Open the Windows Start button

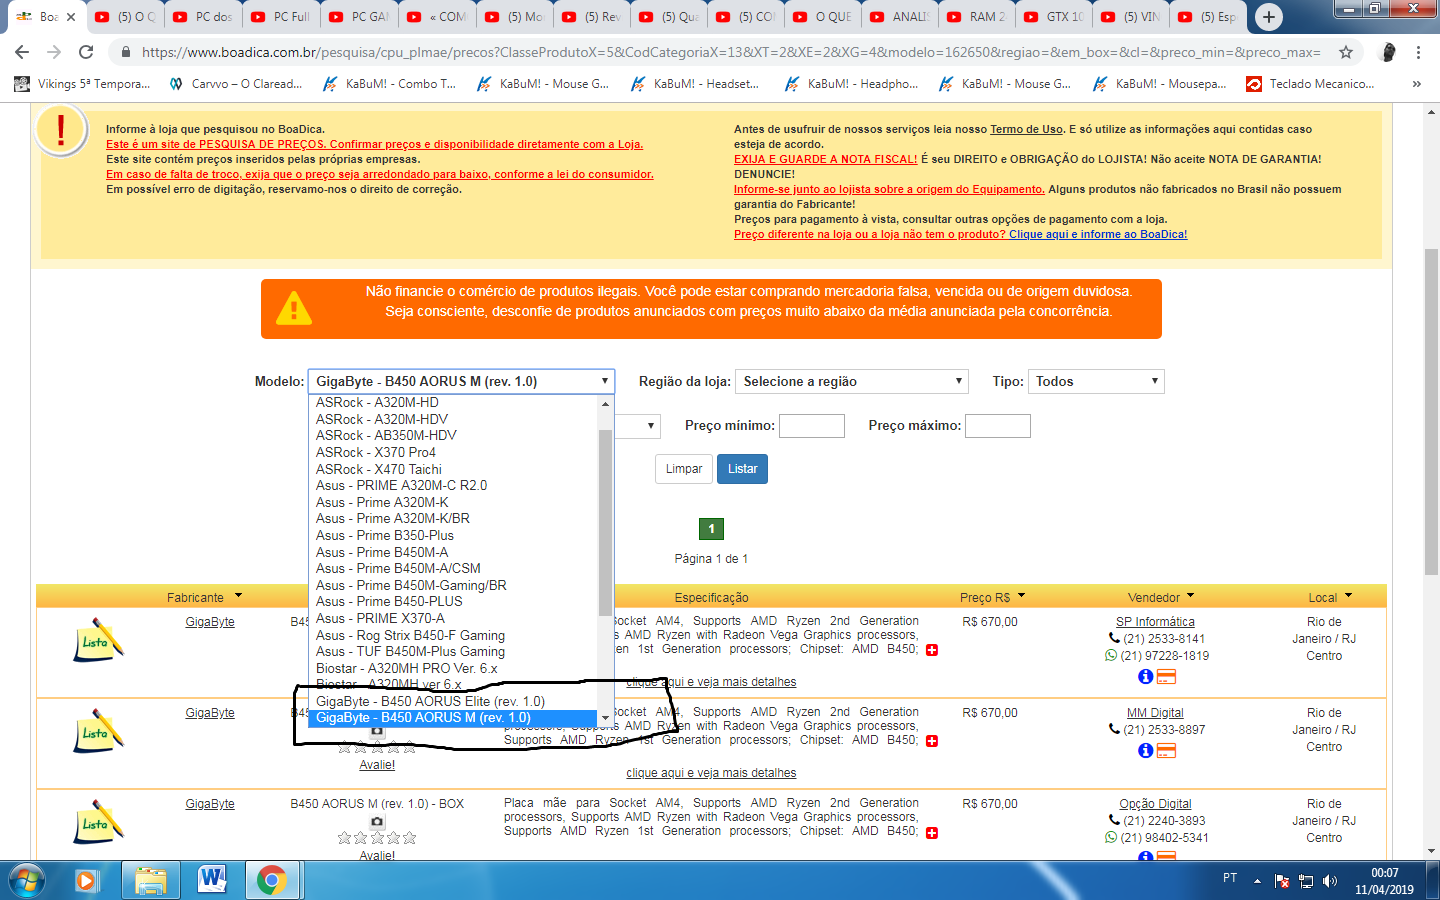28,880
